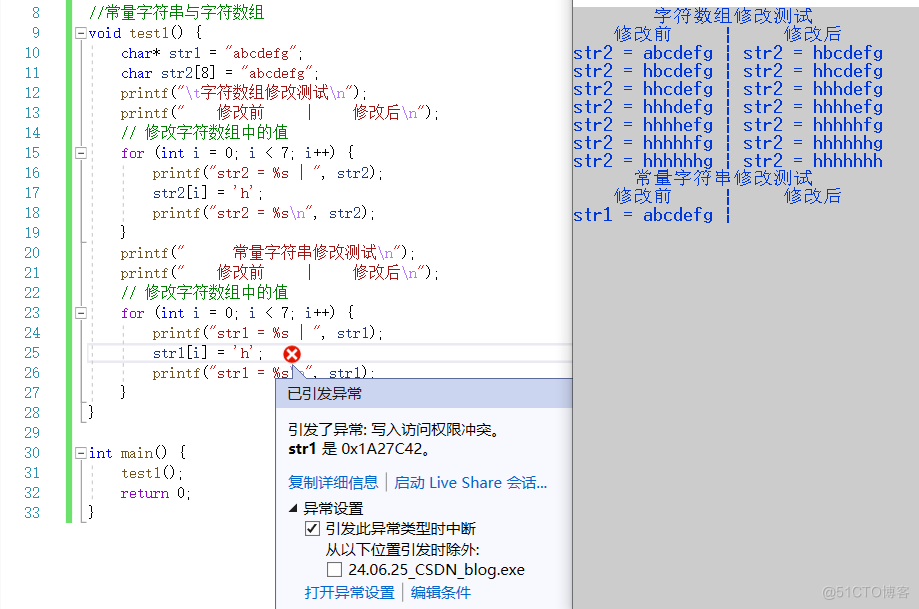Screen dimensions: 919x609
Task: Click line number 30 in the gutter
Action: tap(32, 453)
